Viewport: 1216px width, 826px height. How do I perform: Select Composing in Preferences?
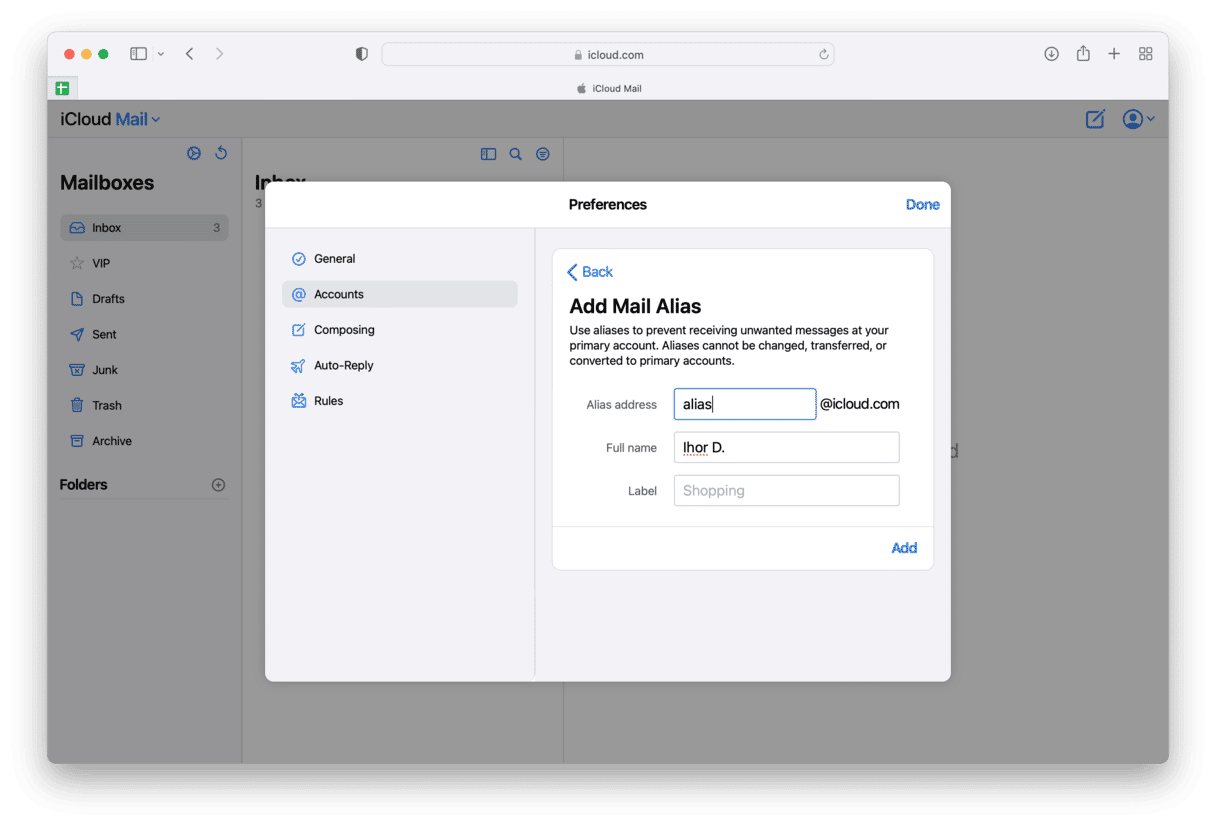pyautogui.click(x=400, y=330)
